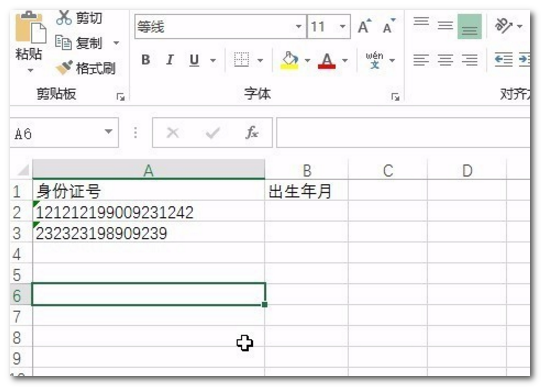Screen dimensions: 541x387
Task: Select column B header
Action: tap(306, 170)
